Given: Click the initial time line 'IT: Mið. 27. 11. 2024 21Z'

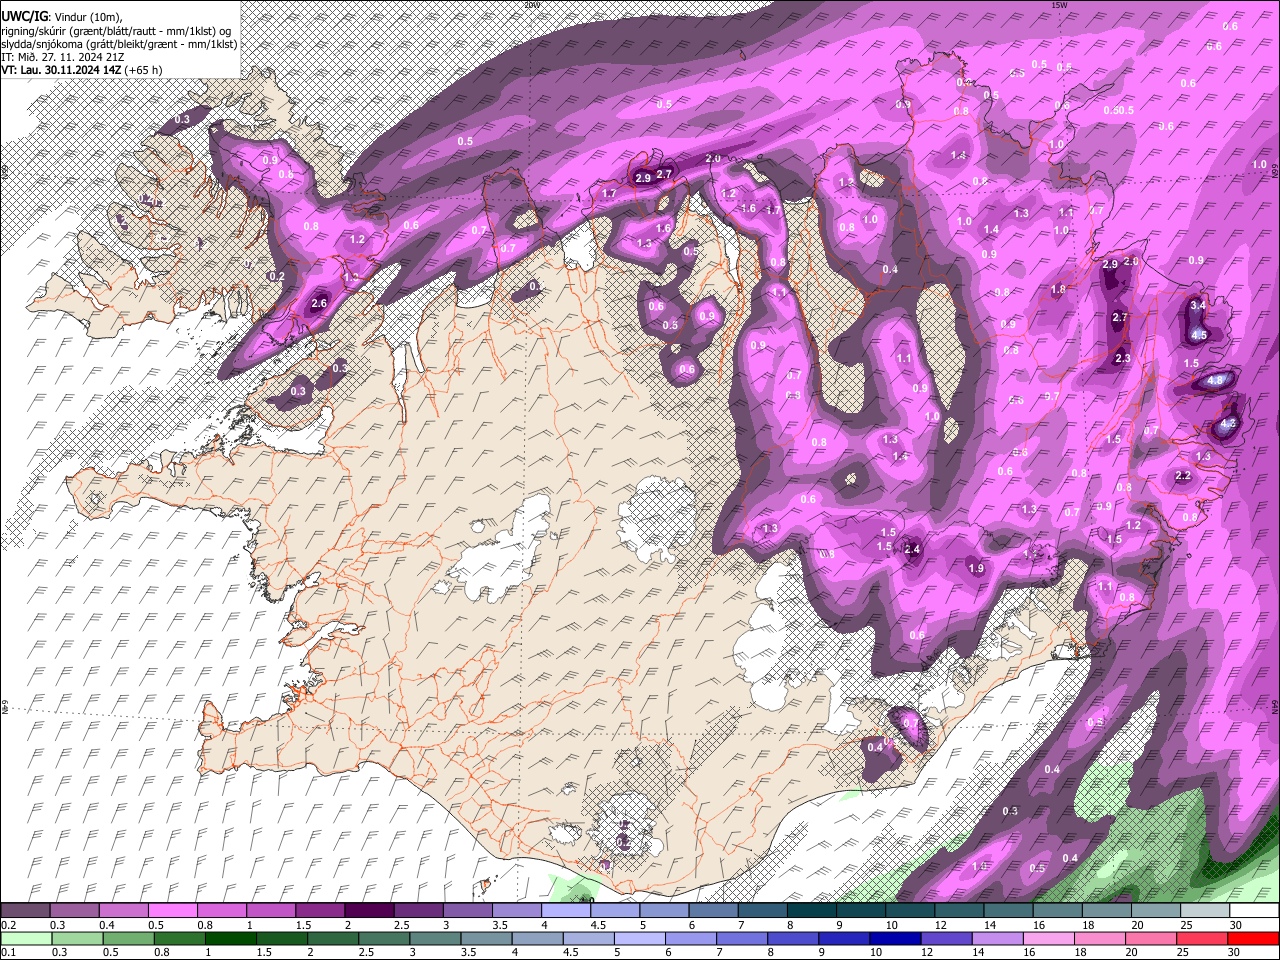Looking at the screenshot, I should pos(63,57).
